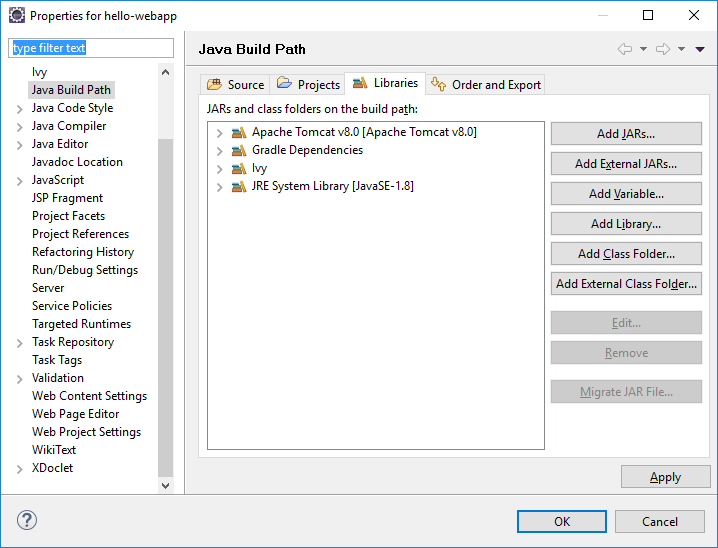Select Targeted Runtimes in the sidebar
The width and height of the screenshot is (718, 548).
pyautogui.click(x=81, y=324)
